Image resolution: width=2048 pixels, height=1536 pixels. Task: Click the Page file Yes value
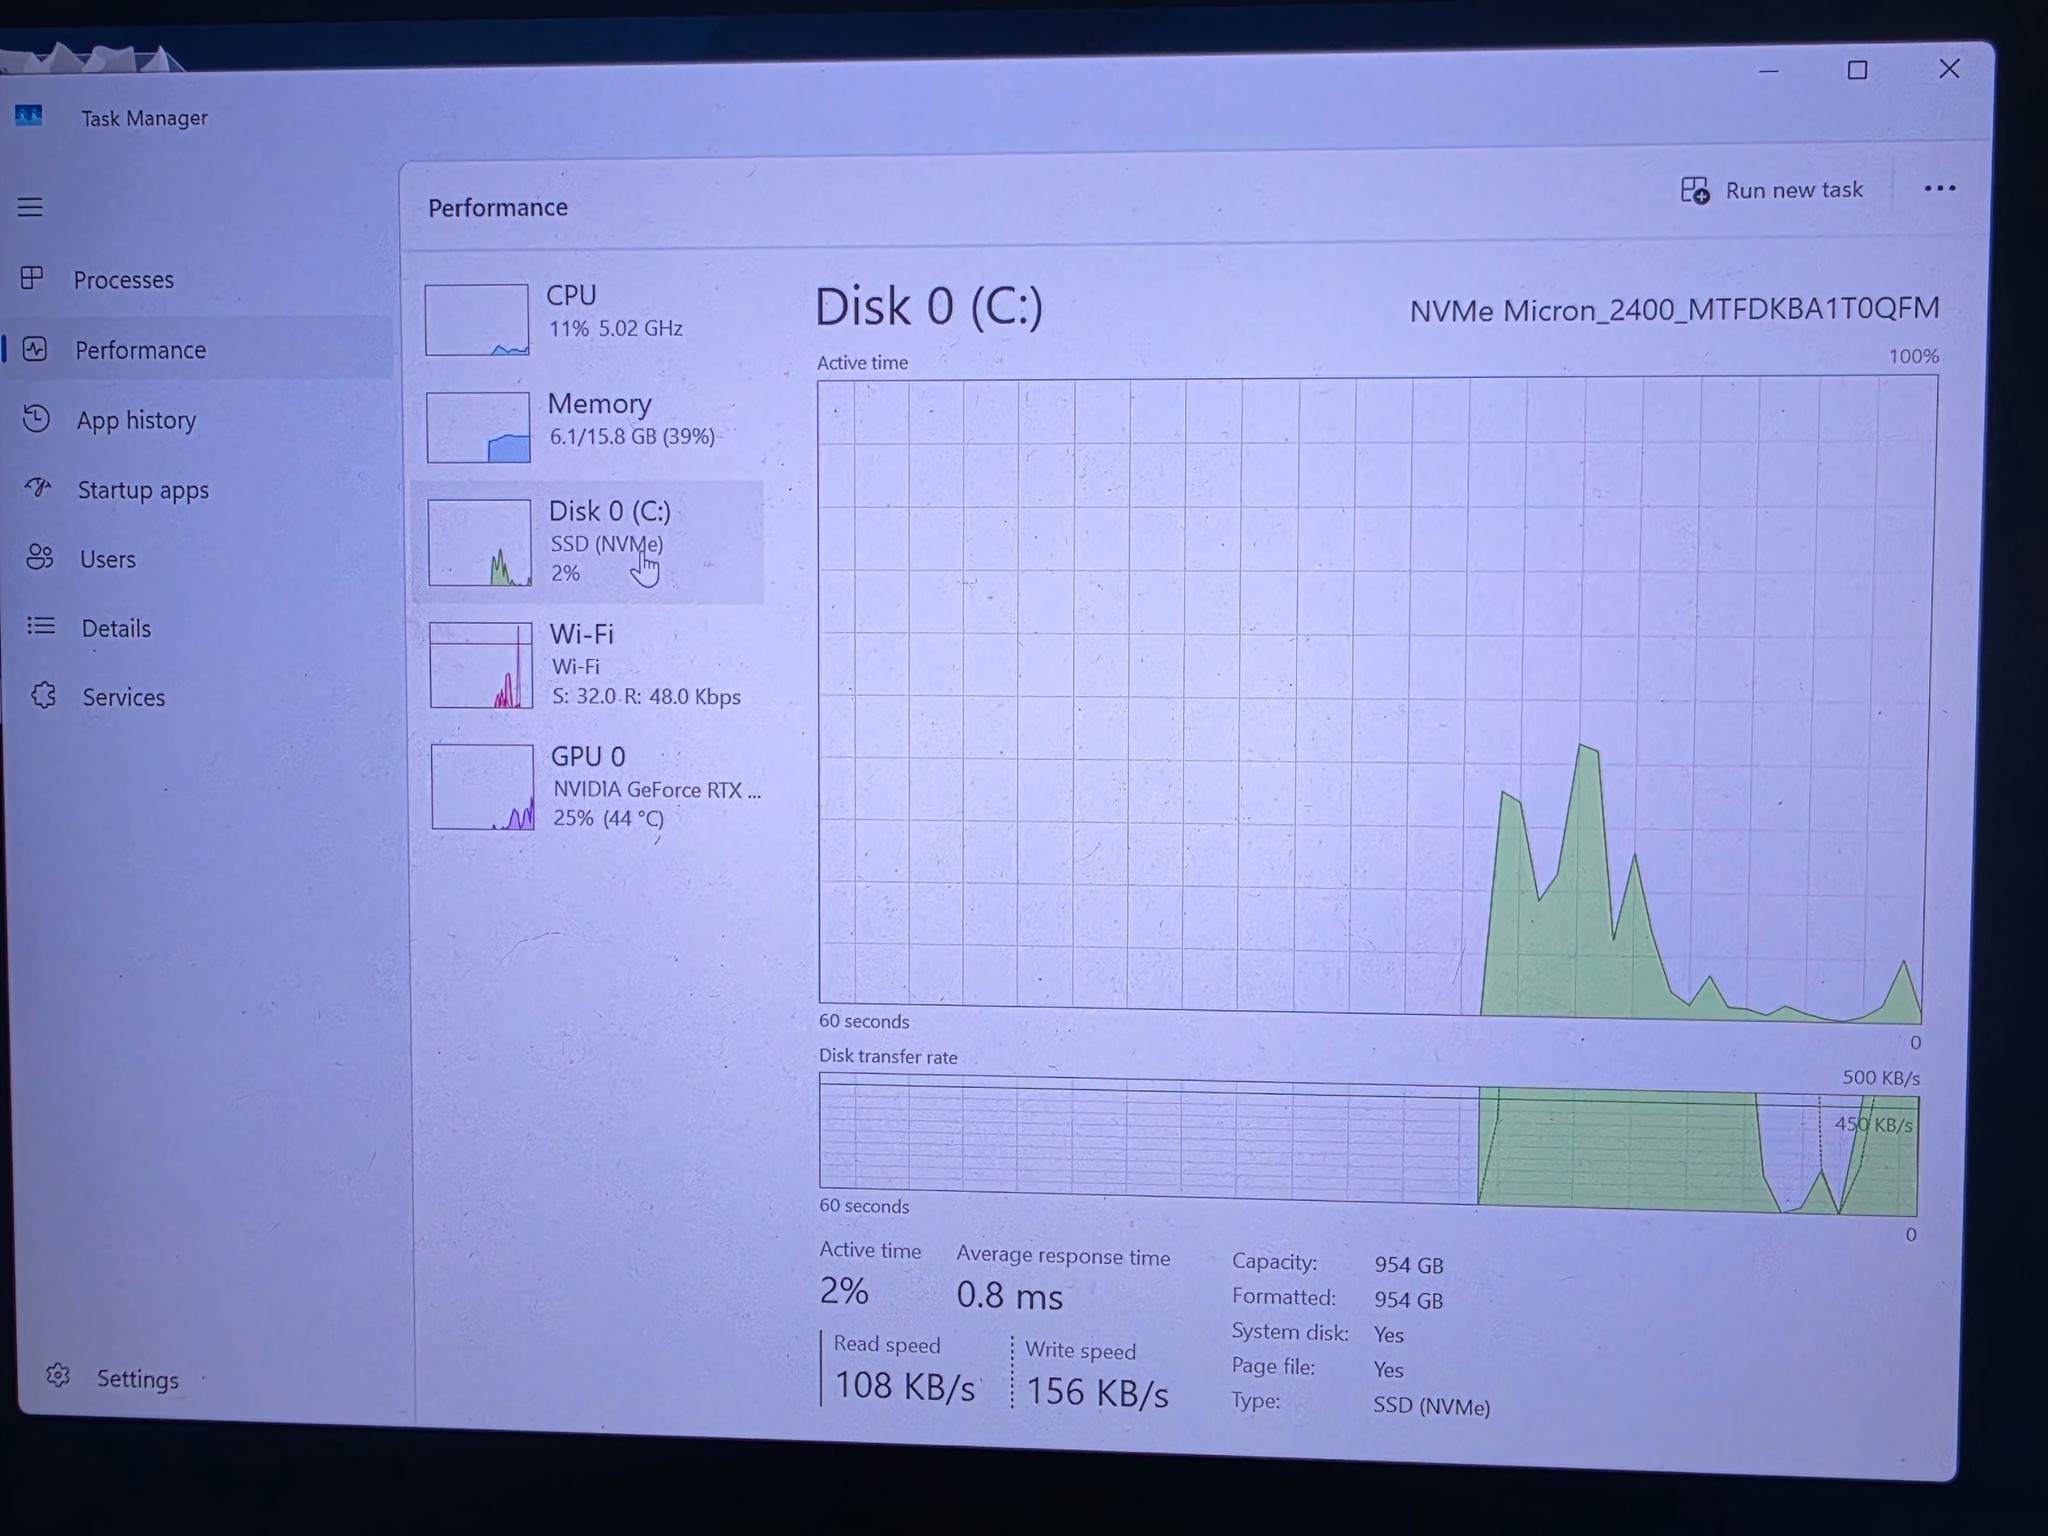[x=1388, y=1370]
